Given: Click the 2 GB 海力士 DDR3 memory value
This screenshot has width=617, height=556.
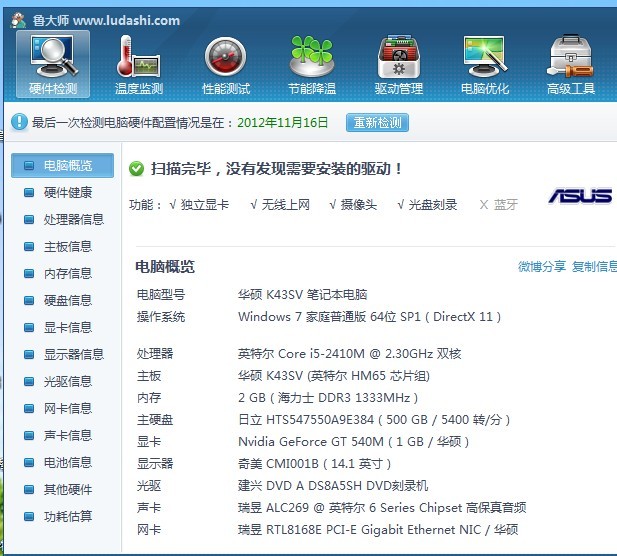Looking at the screenshot, I should click(328, 397).
